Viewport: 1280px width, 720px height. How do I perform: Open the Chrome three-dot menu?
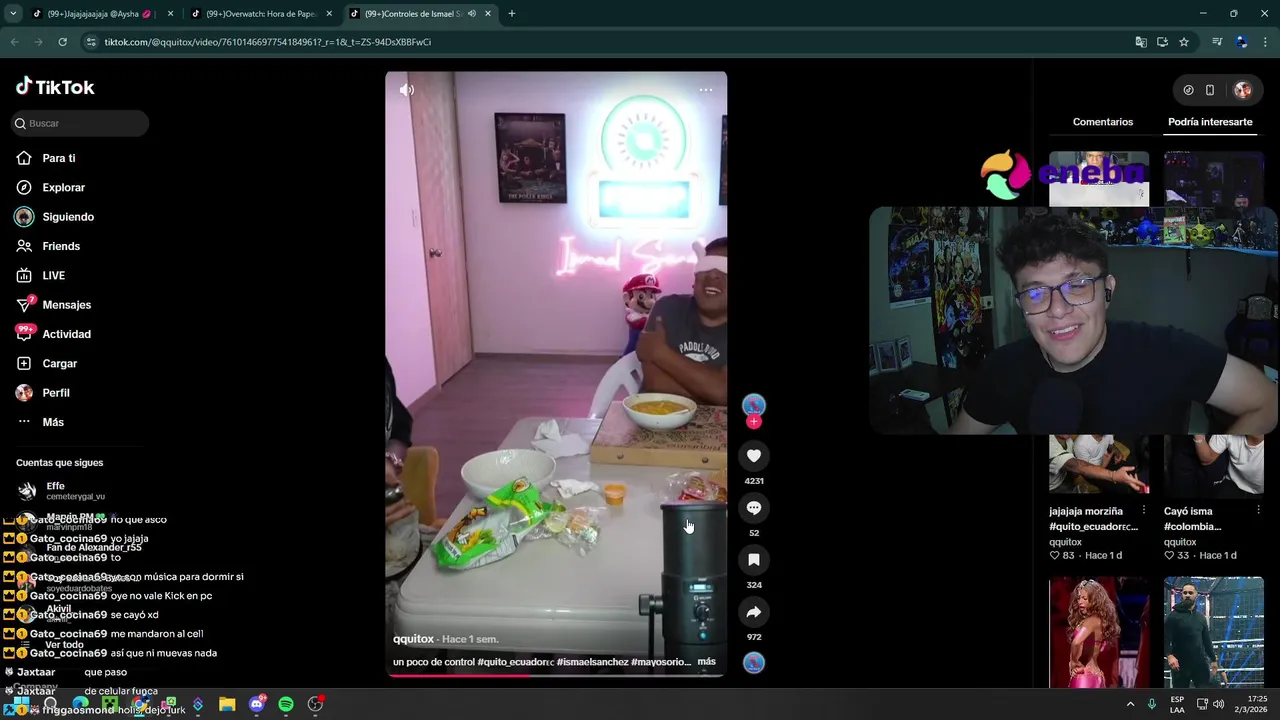tap(1266, 42)
